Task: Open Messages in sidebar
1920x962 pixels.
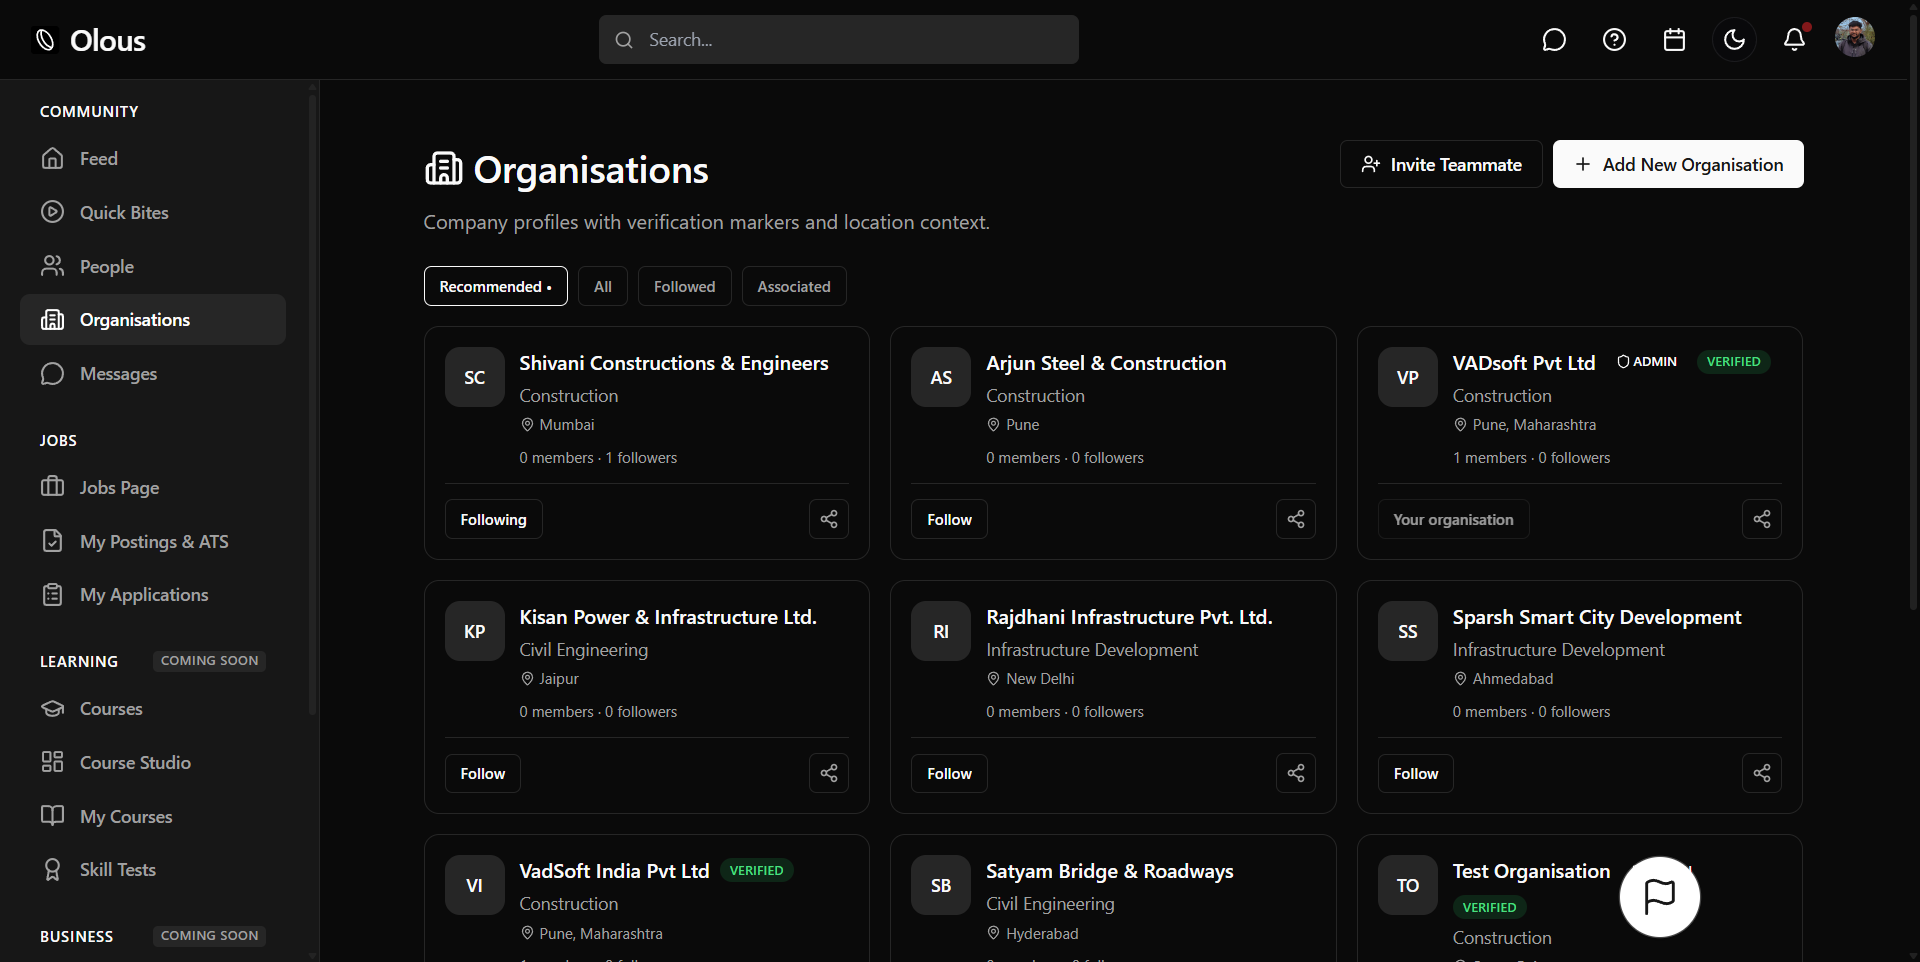Action: click(153, 374)
